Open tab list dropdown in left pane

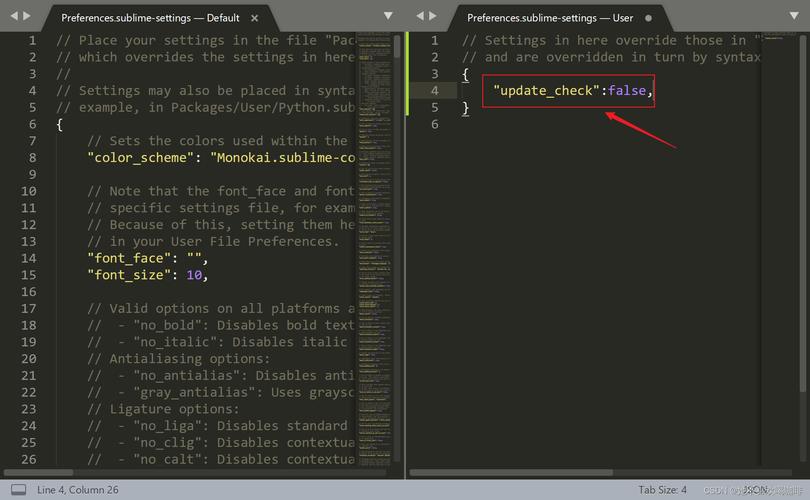click(x=388, y=17)
